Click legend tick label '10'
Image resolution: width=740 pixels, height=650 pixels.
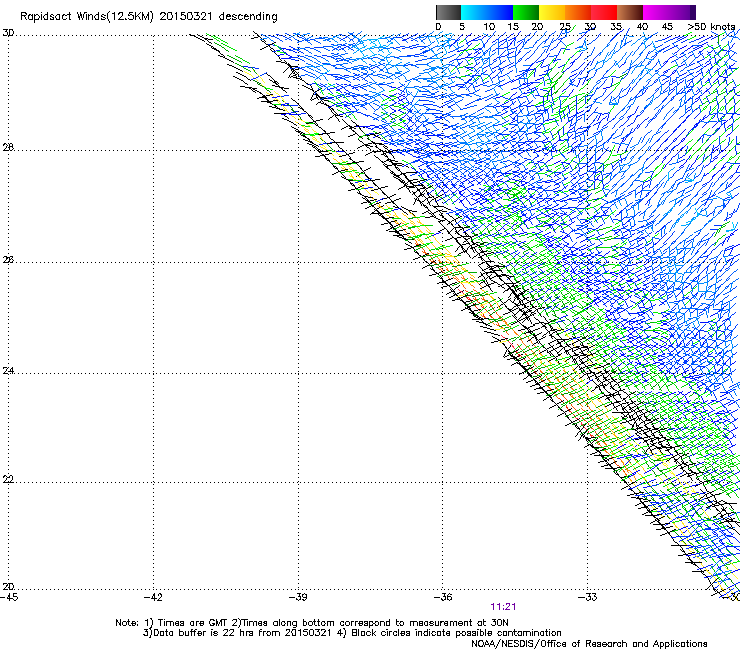click(x=489, y=27)
